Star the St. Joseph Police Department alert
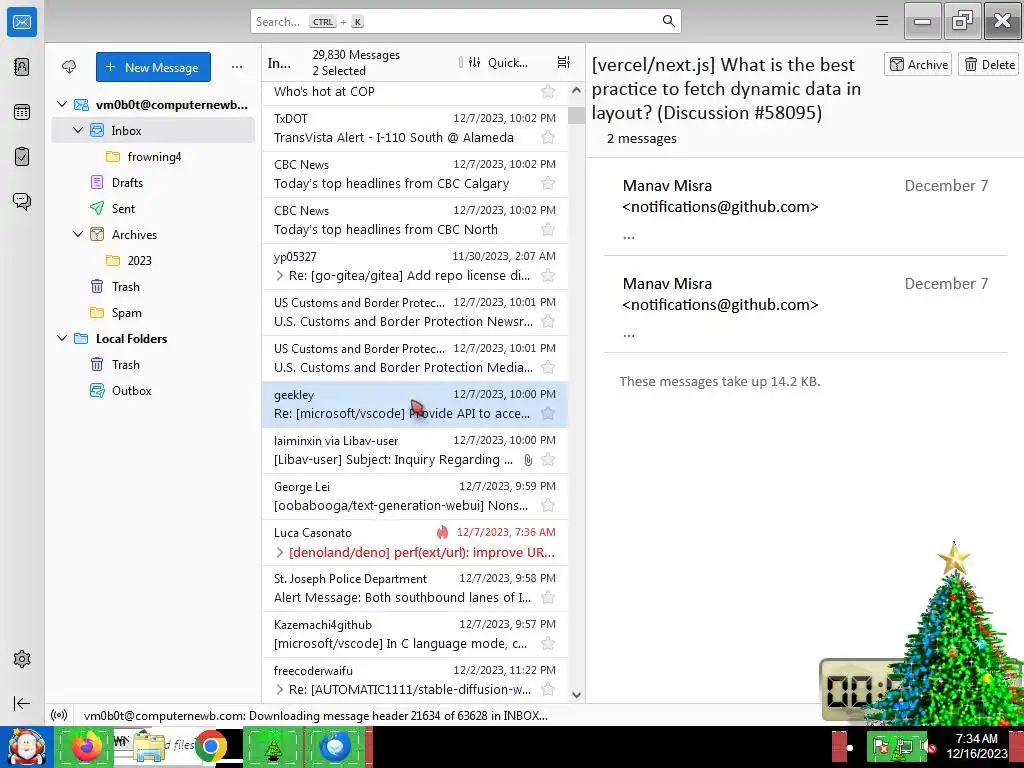 pos(548,598)
